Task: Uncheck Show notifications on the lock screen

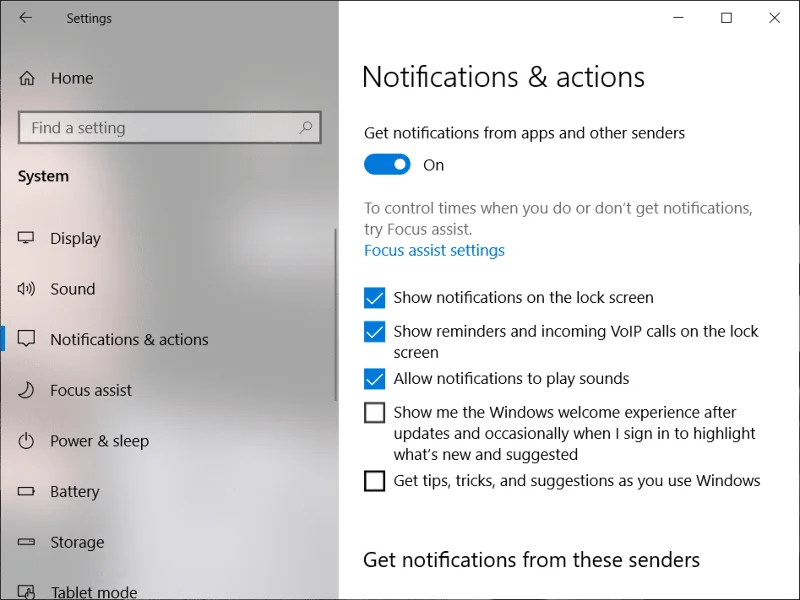Action: (x=374, y=298)
